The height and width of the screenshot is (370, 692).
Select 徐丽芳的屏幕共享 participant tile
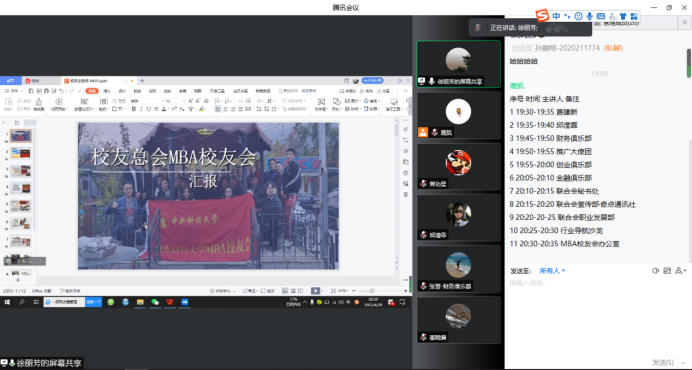pos(458,64)
